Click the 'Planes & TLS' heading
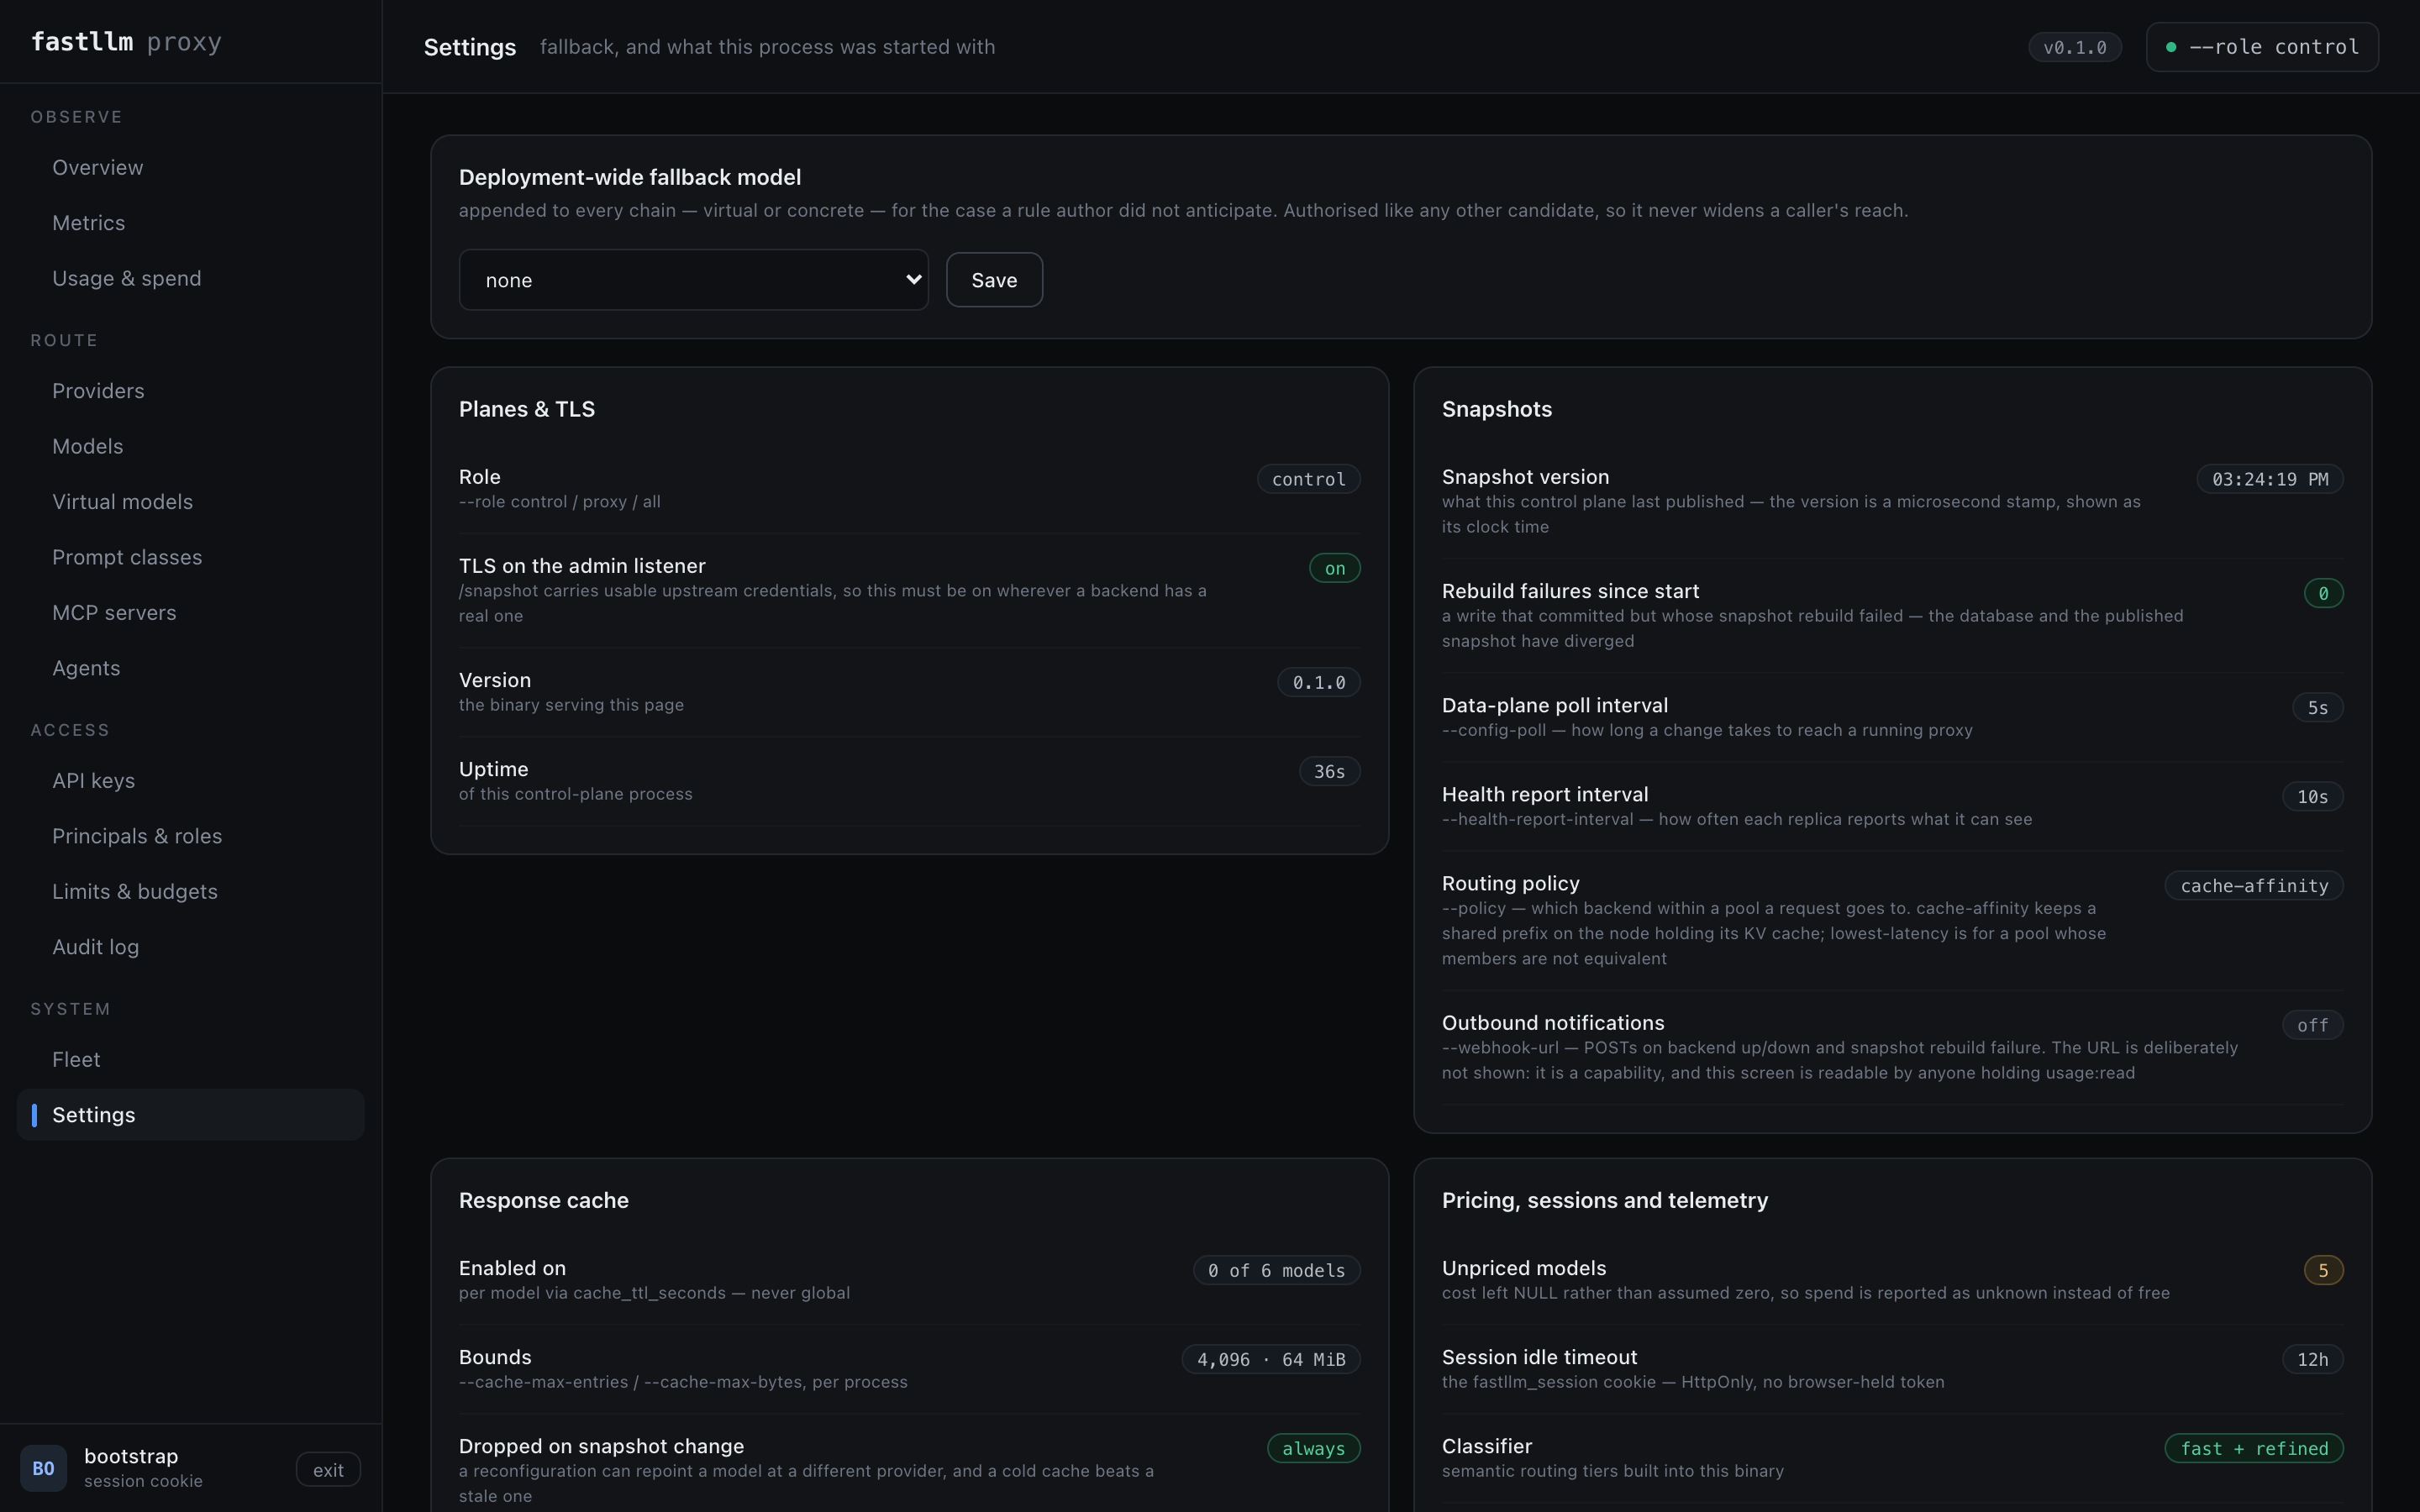Image resolution: width=2420 pixels, height=1512 pixels. coord(527,409)
